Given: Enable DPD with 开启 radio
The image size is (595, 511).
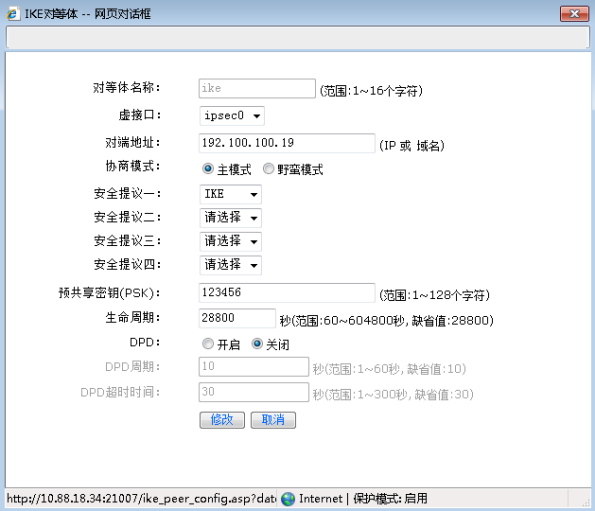Looking at the screenshot, I should [208, 344].
